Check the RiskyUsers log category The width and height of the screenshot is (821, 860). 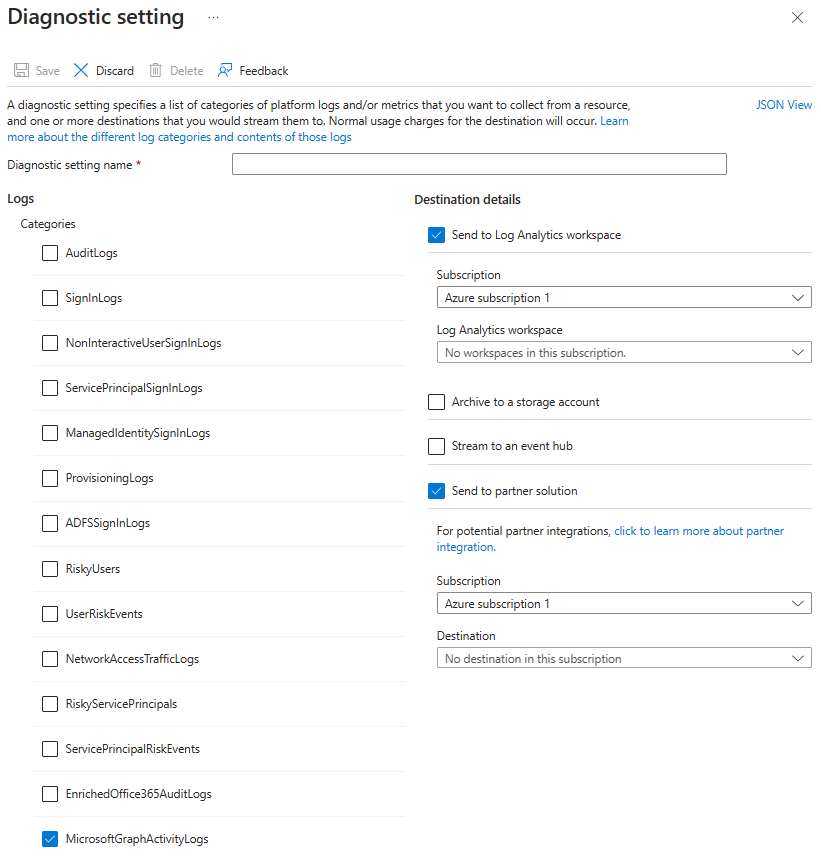click(50, 569)
